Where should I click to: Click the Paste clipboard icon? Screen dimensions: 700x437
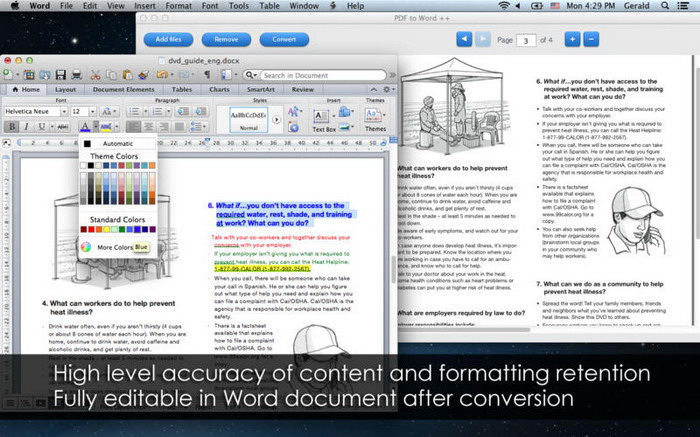point(127,75)
